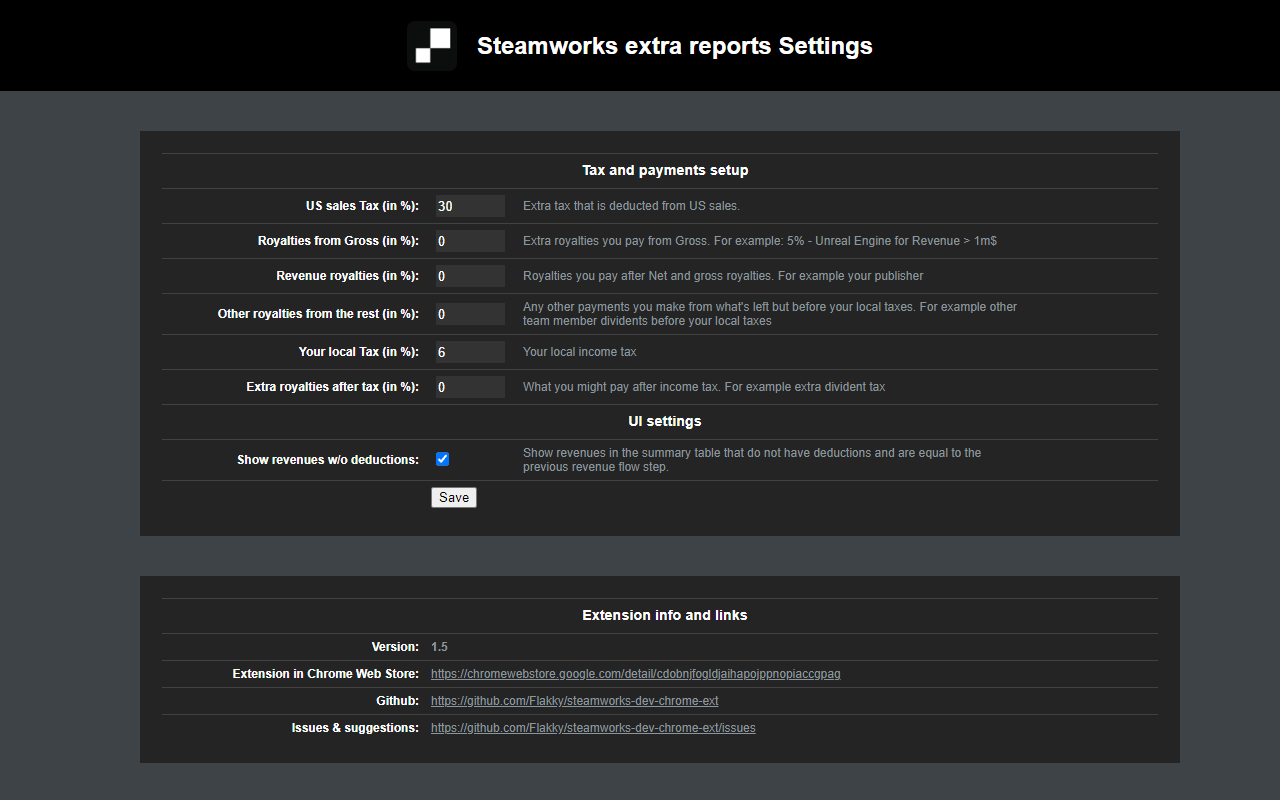Click the 'For example your publisher' description text

[x=723, y=276]
